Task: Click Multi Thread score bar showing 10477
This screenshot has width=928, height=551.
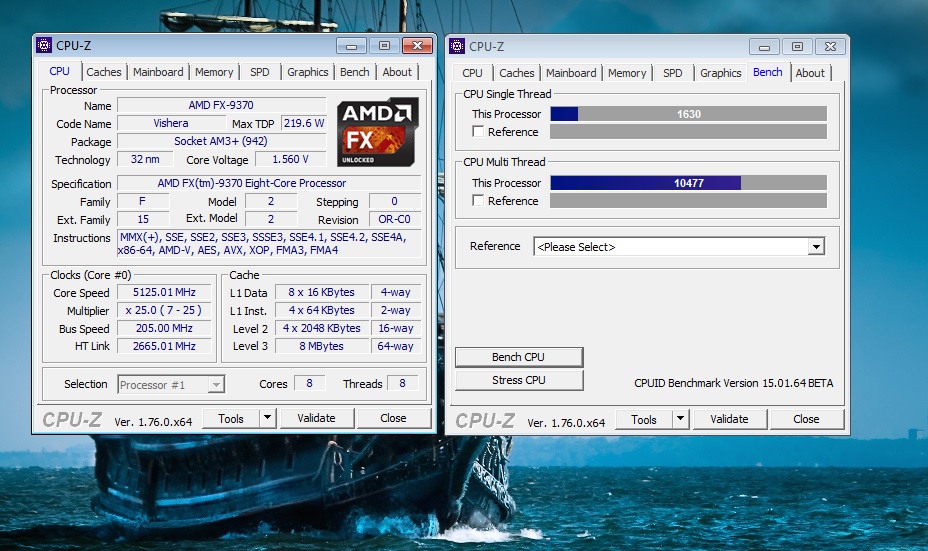Action: (x=688, y=183)
